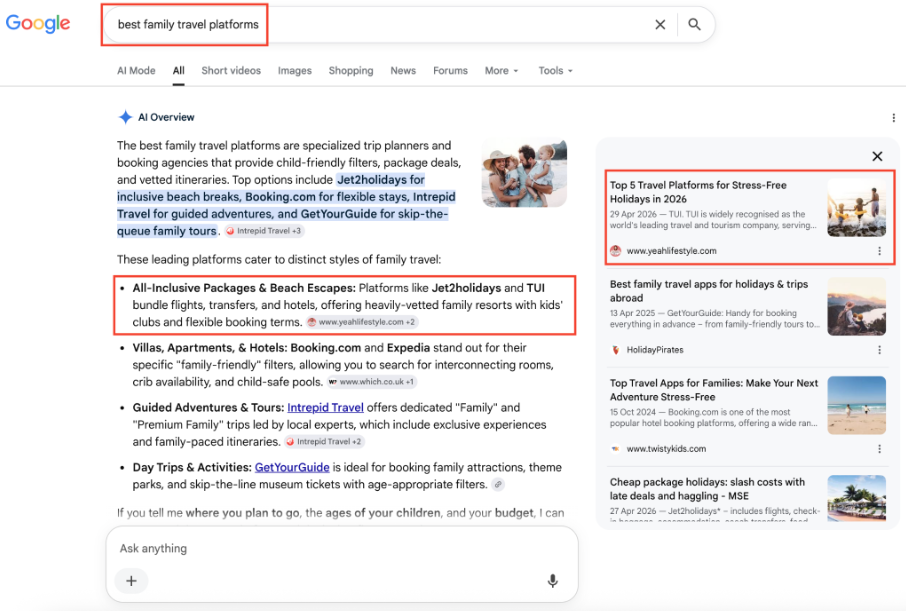906x611 pixels.
Task: Click the Google logo
Action: click(38, 24)
